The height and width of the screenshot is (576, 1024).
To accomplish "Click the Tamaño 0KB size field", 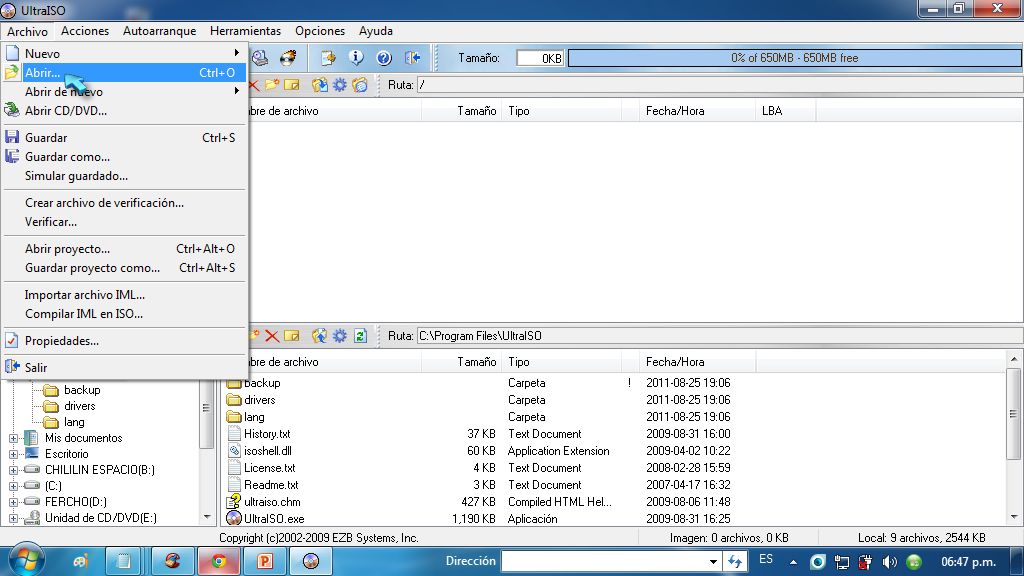I will (540, 58).
